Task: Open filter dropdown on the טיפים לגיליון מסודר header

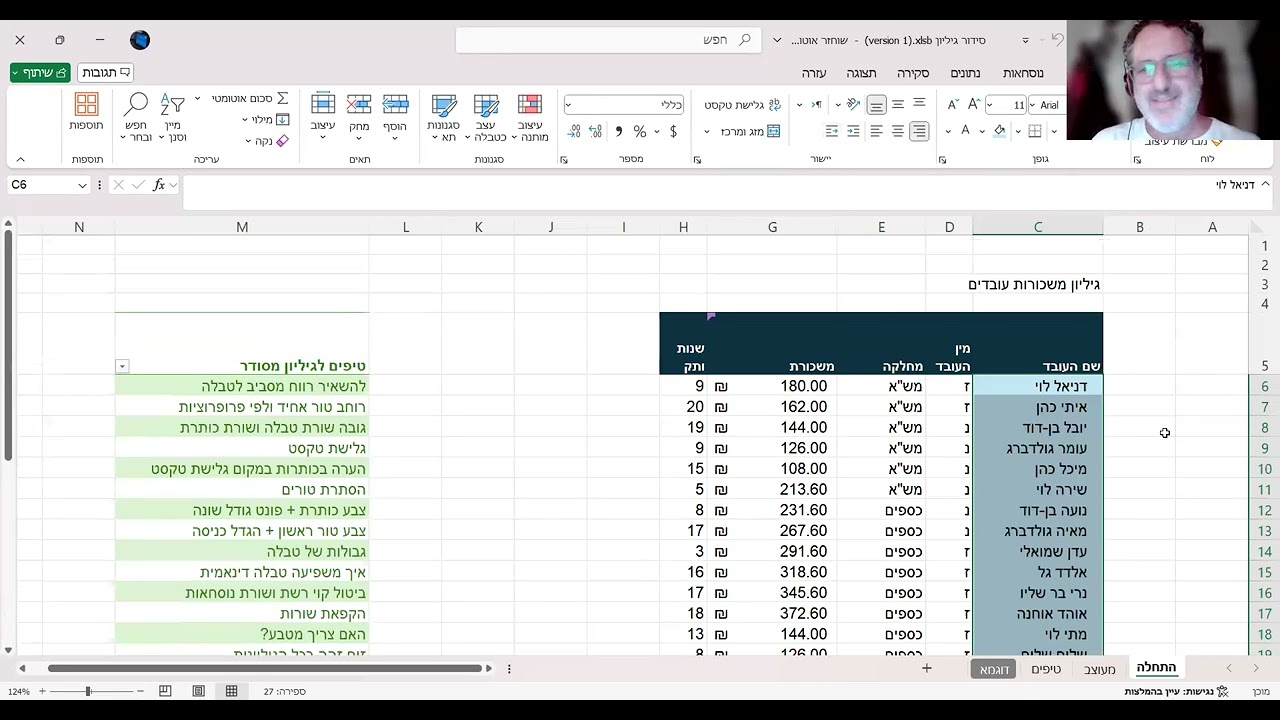Action: (x=122, y=367)
